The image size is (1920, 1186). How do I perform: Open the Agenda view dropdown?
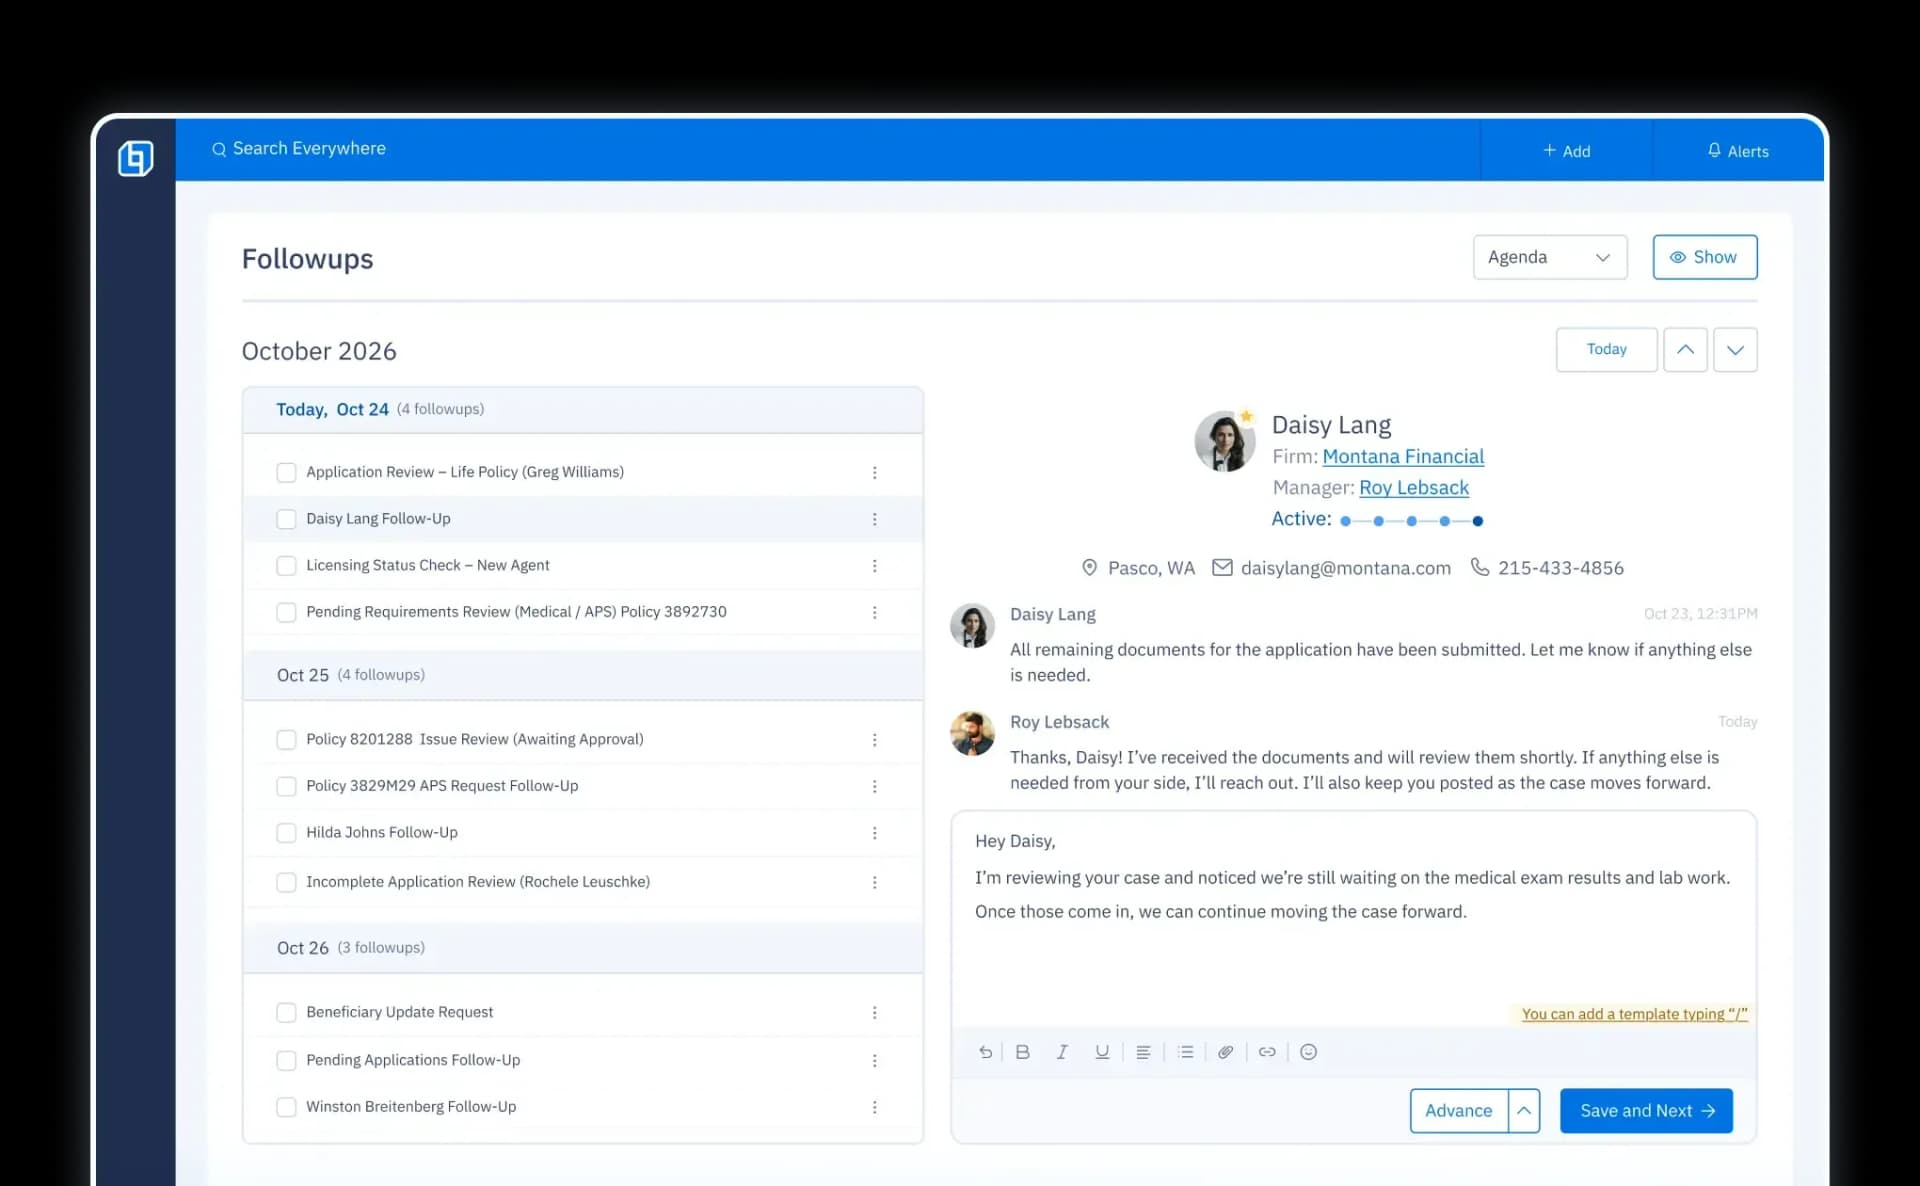[x=1549, y=257]
